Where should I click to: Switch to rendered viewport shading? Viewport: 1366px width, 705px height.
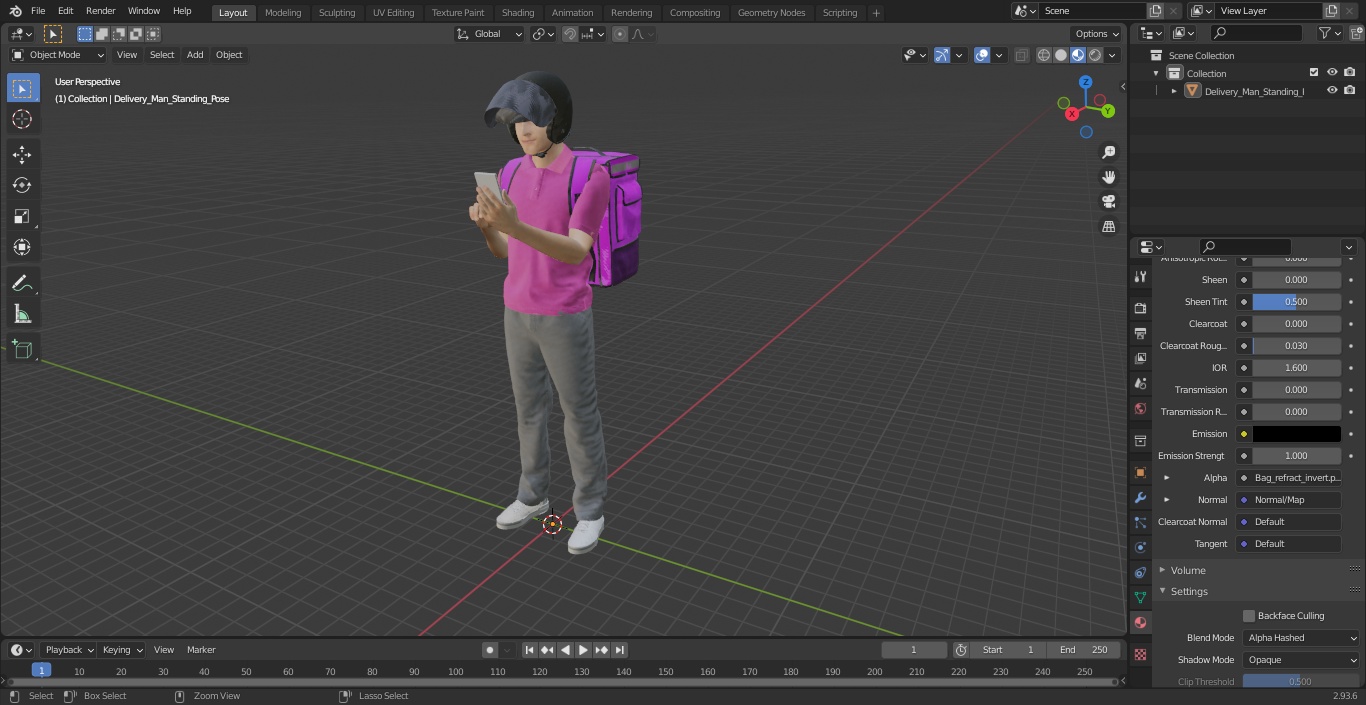click(1095, 55)
